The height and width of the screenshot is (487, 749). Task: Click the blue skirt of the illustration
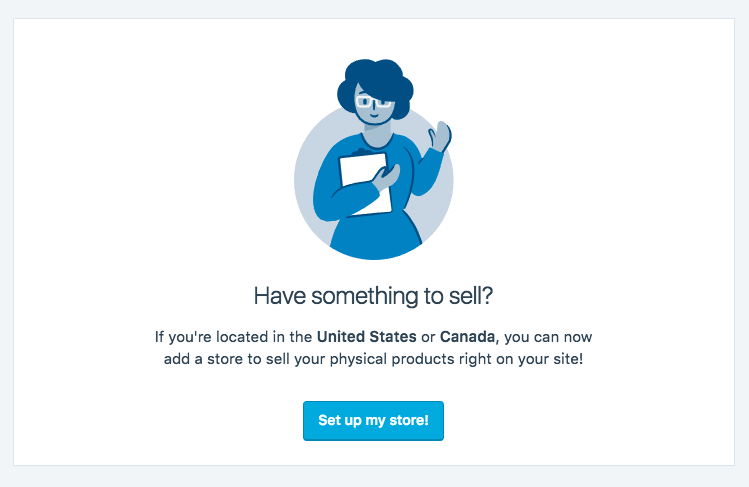(375, 235)
